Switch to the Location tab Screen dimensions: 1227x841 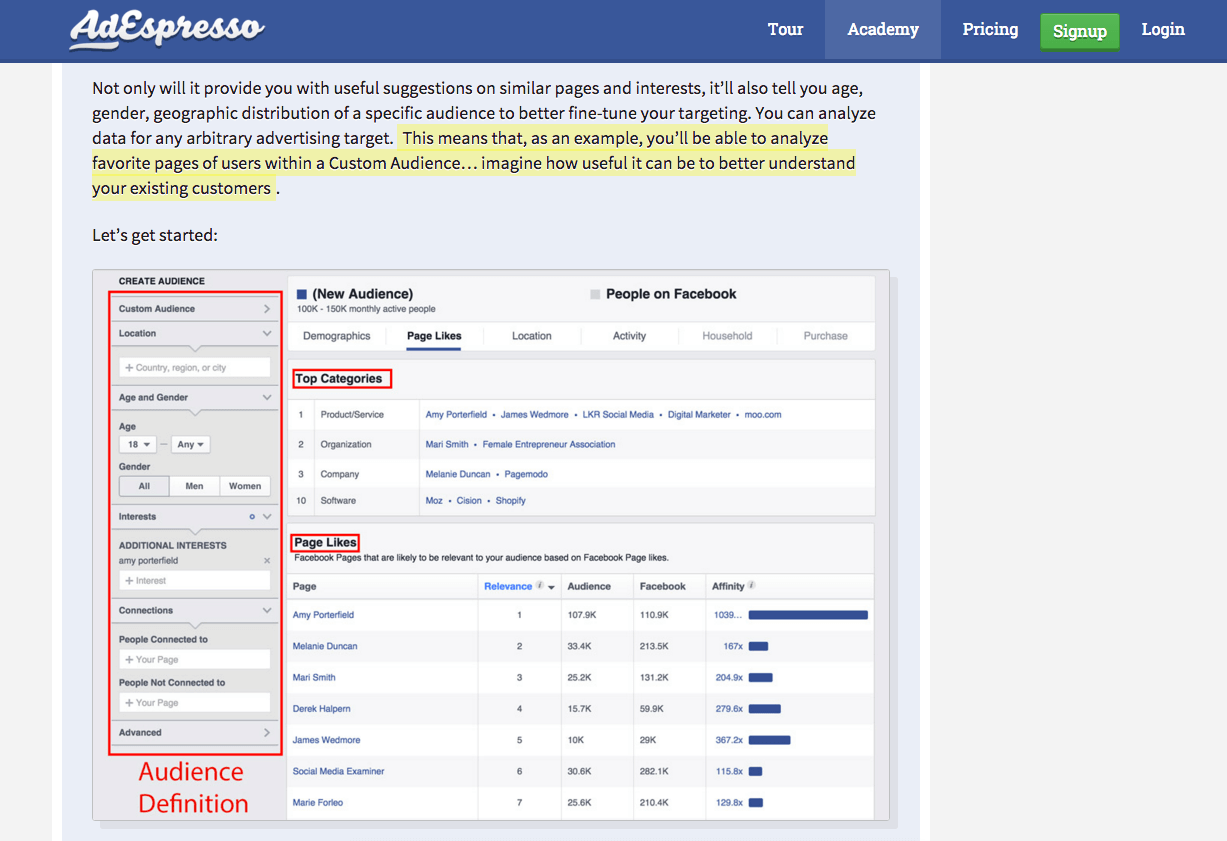click(532, 336)
